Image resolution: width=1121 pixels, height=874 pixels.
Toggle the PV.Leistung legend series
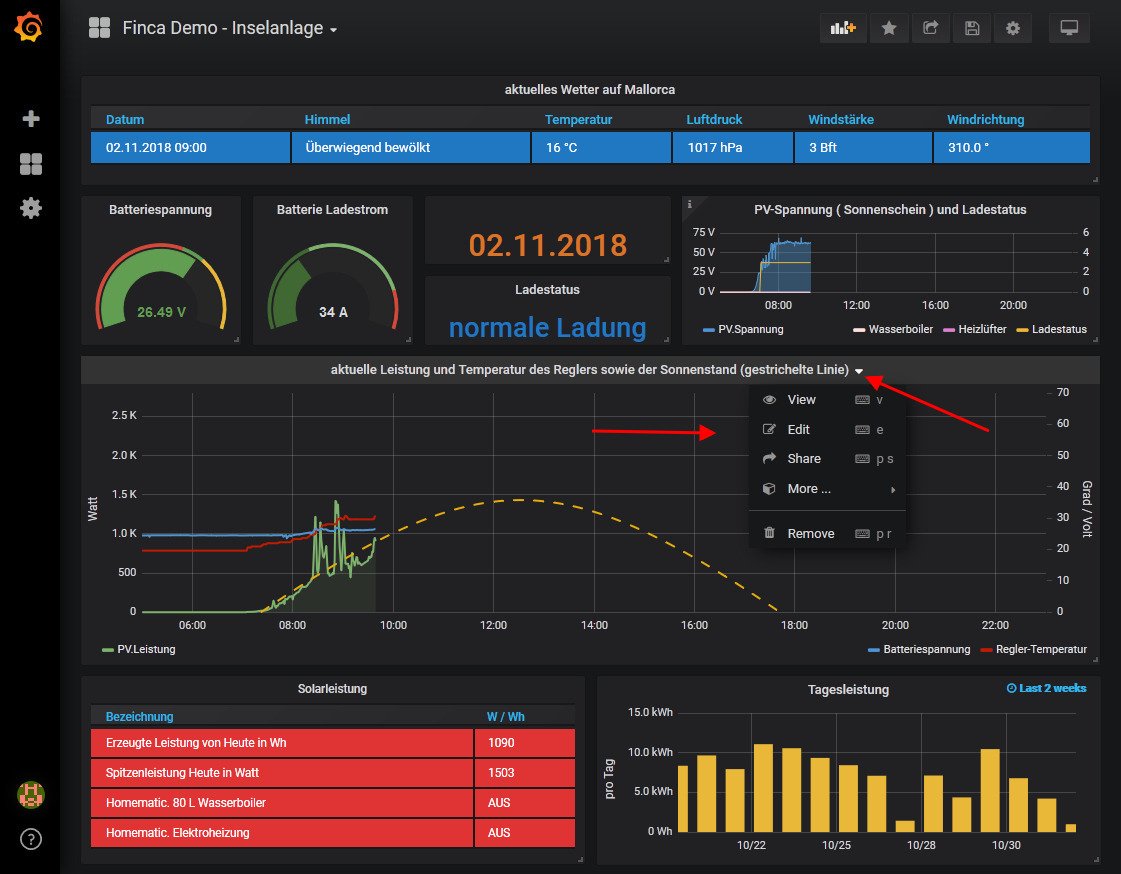coord(146,649)
